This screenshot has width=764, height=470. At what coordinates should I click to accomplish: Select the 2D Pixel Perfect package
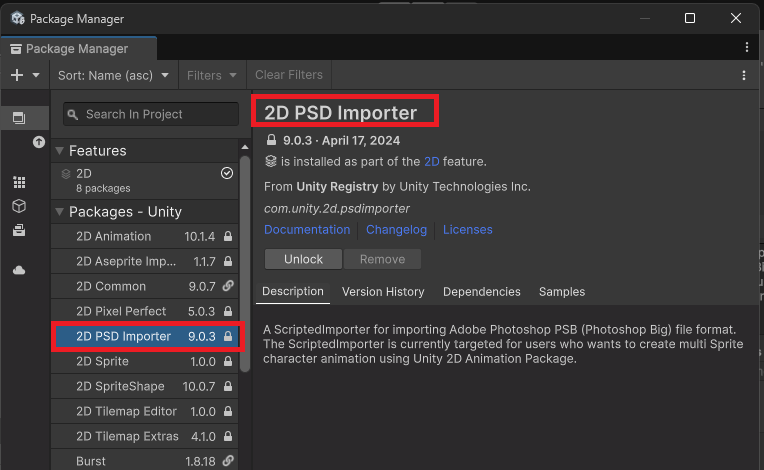coord(145,311)
